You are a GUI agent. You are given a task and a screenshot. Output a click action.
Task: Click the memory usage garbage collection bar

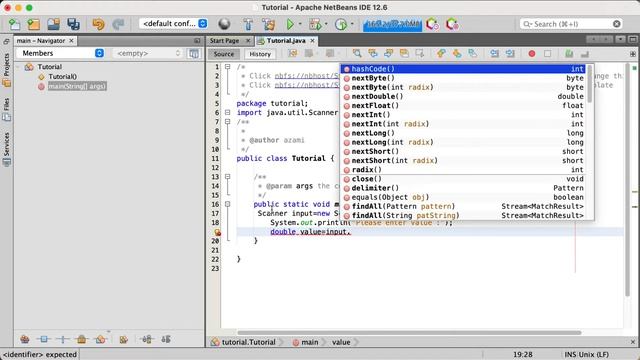(392, 24)
